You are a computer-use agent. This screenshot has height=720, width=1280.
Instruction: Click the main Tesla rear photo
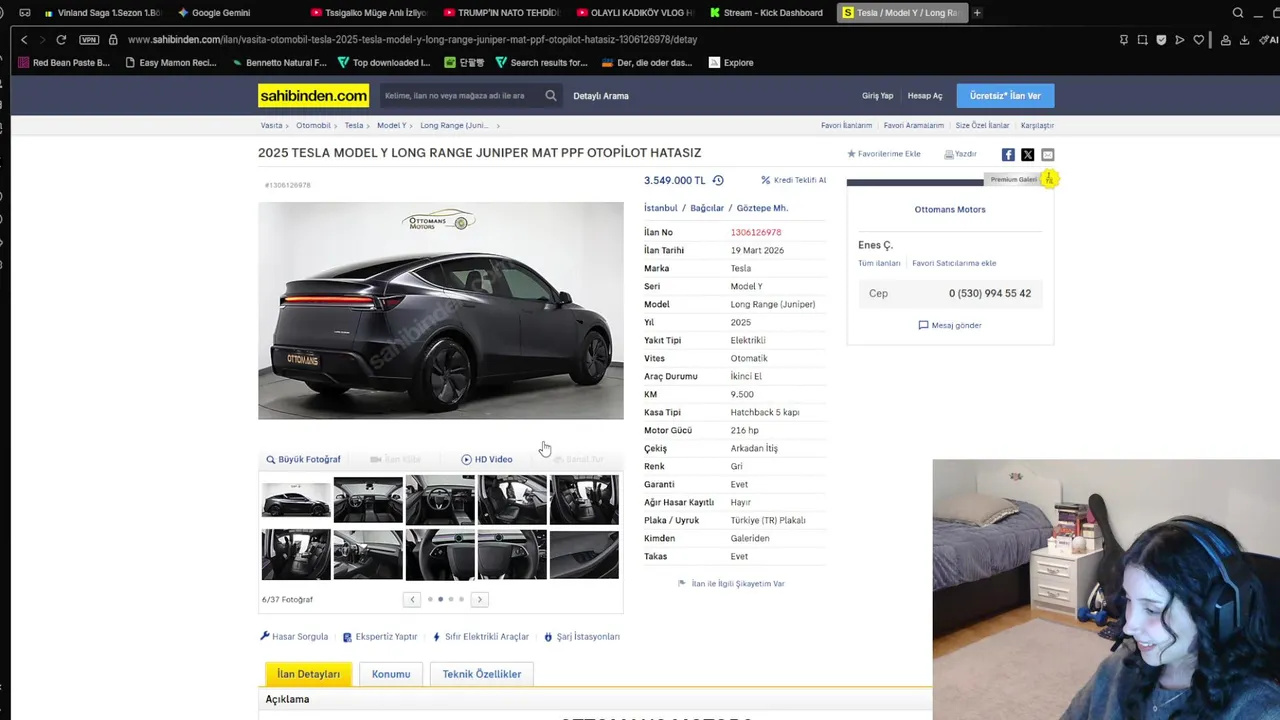point(441,311)
